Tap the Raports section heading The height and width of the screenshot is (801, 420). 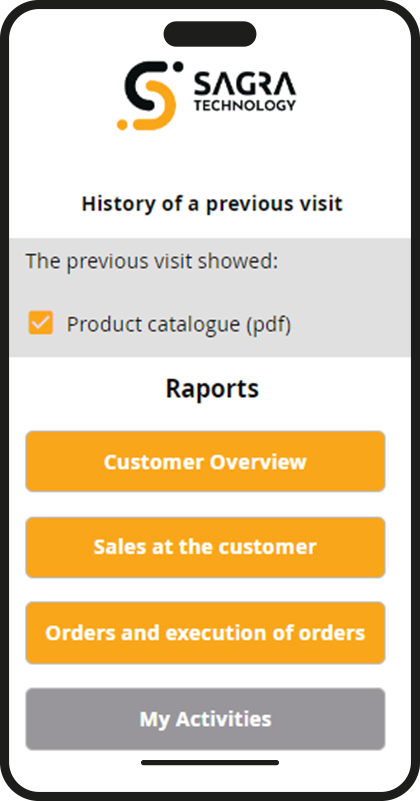point(212,389)
